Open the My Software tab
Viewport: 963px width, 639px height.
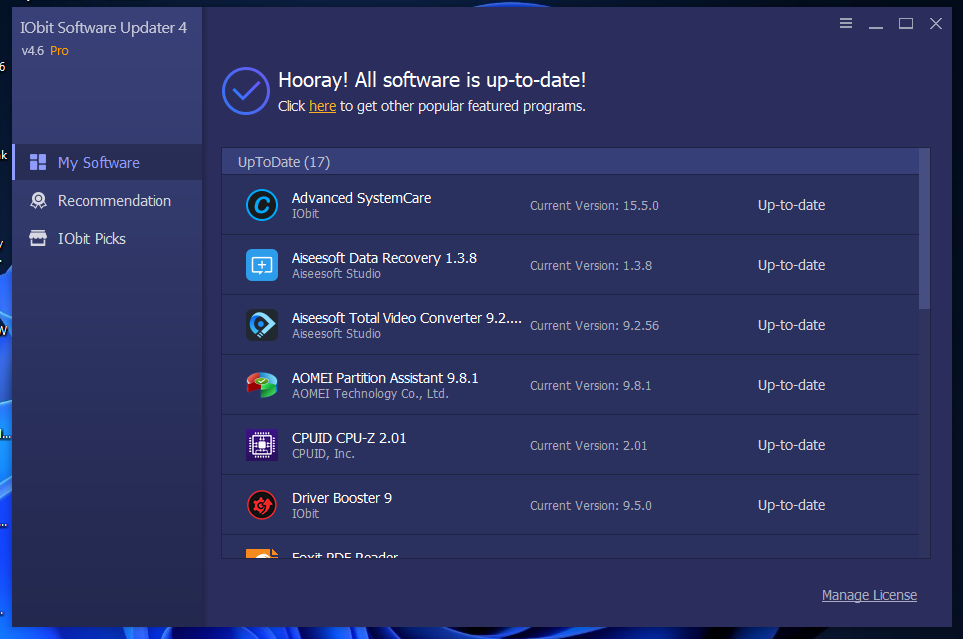[98, 163]
